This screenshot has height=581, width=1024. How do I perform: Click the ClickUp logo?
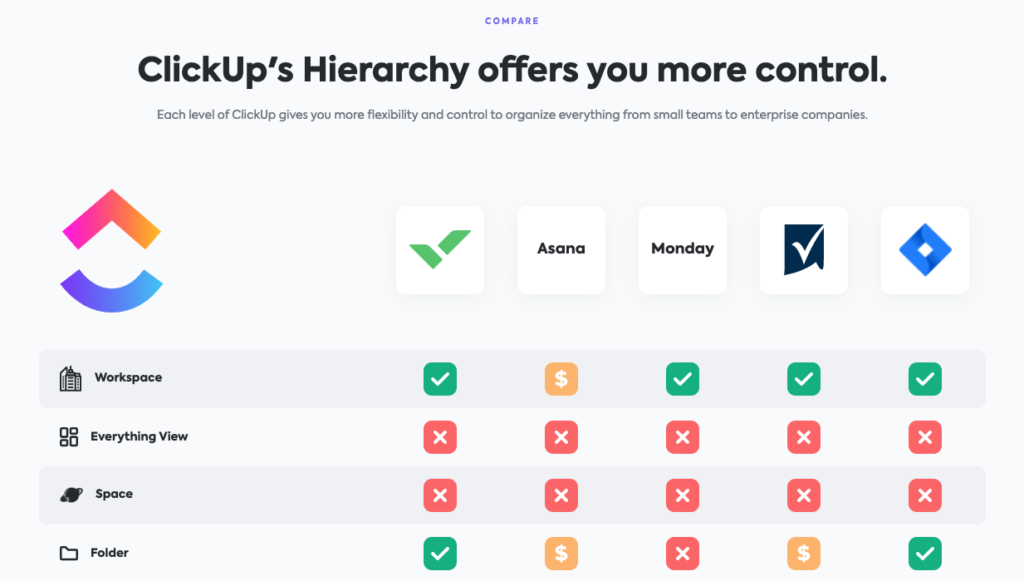point(112,251)
